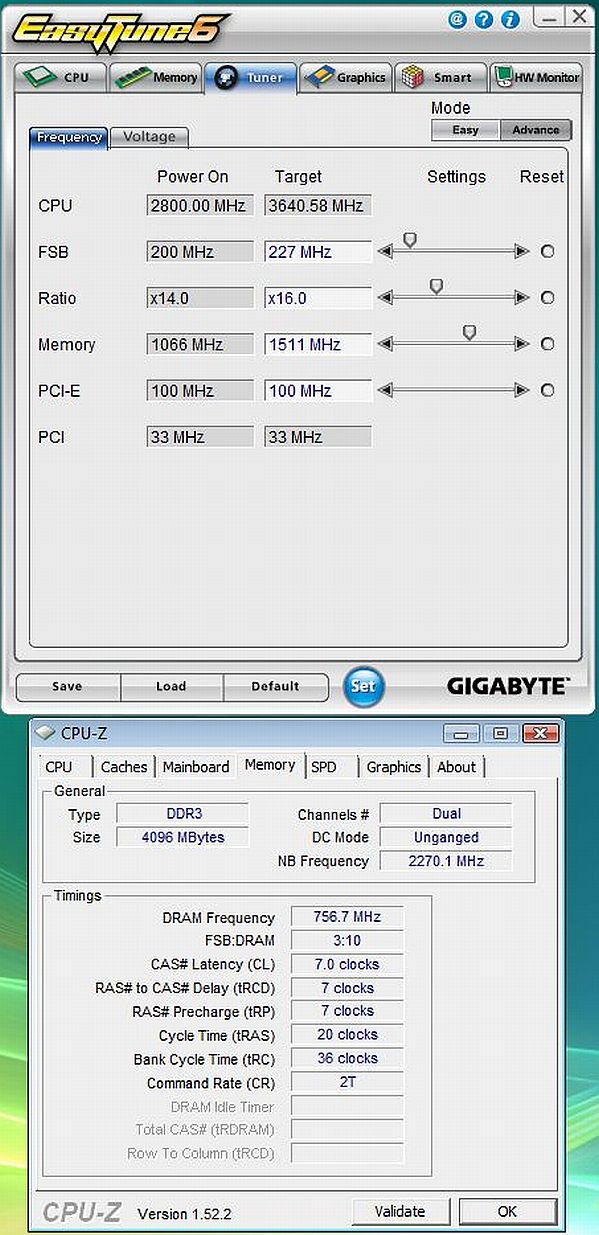Click the Memory frequency slider thumb
The height and width of the screenshot is (1235, 599).
click(470, 333)
